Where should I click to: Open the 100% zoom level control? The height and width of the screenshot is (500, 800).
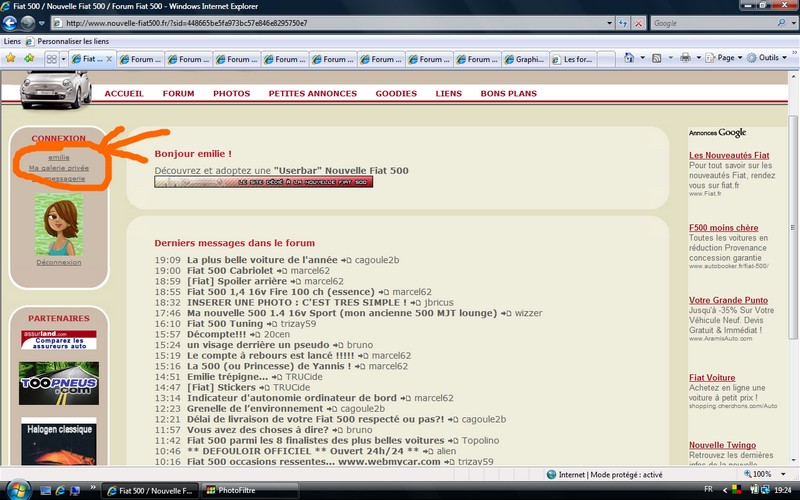click(x=763, y=474)
